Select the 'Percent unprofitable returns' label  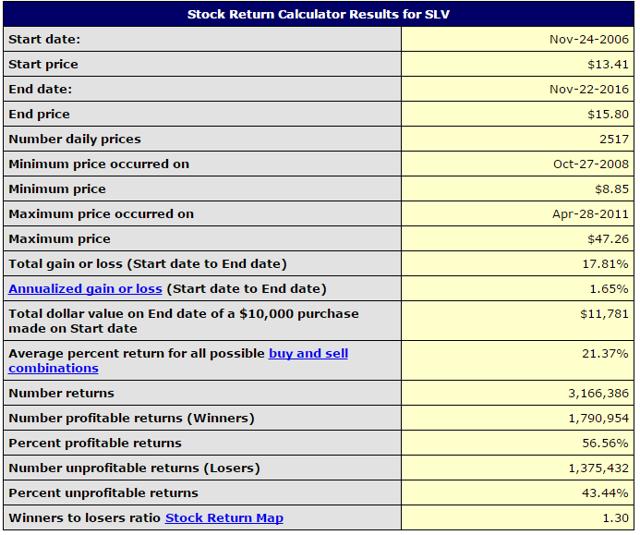tap(103, 493)
